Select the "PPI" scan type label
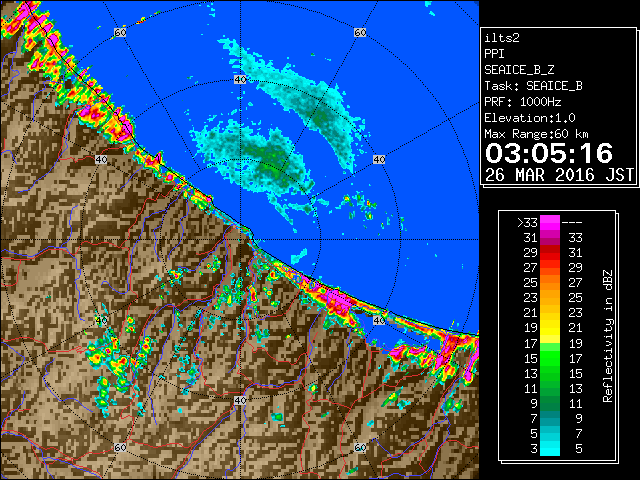Screen dimensions: 640x480 (x=494, y=54)
